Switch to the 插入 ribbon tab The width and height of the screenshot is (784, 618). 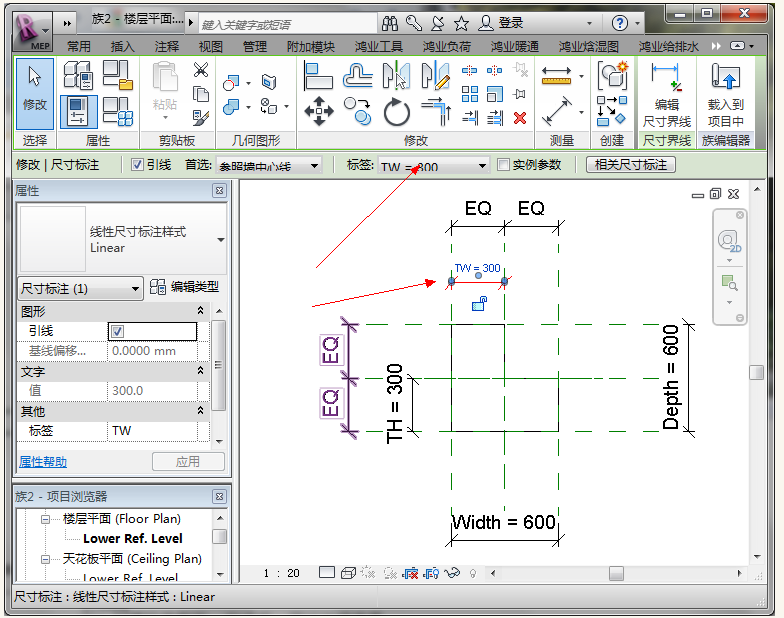click(122, 46)
